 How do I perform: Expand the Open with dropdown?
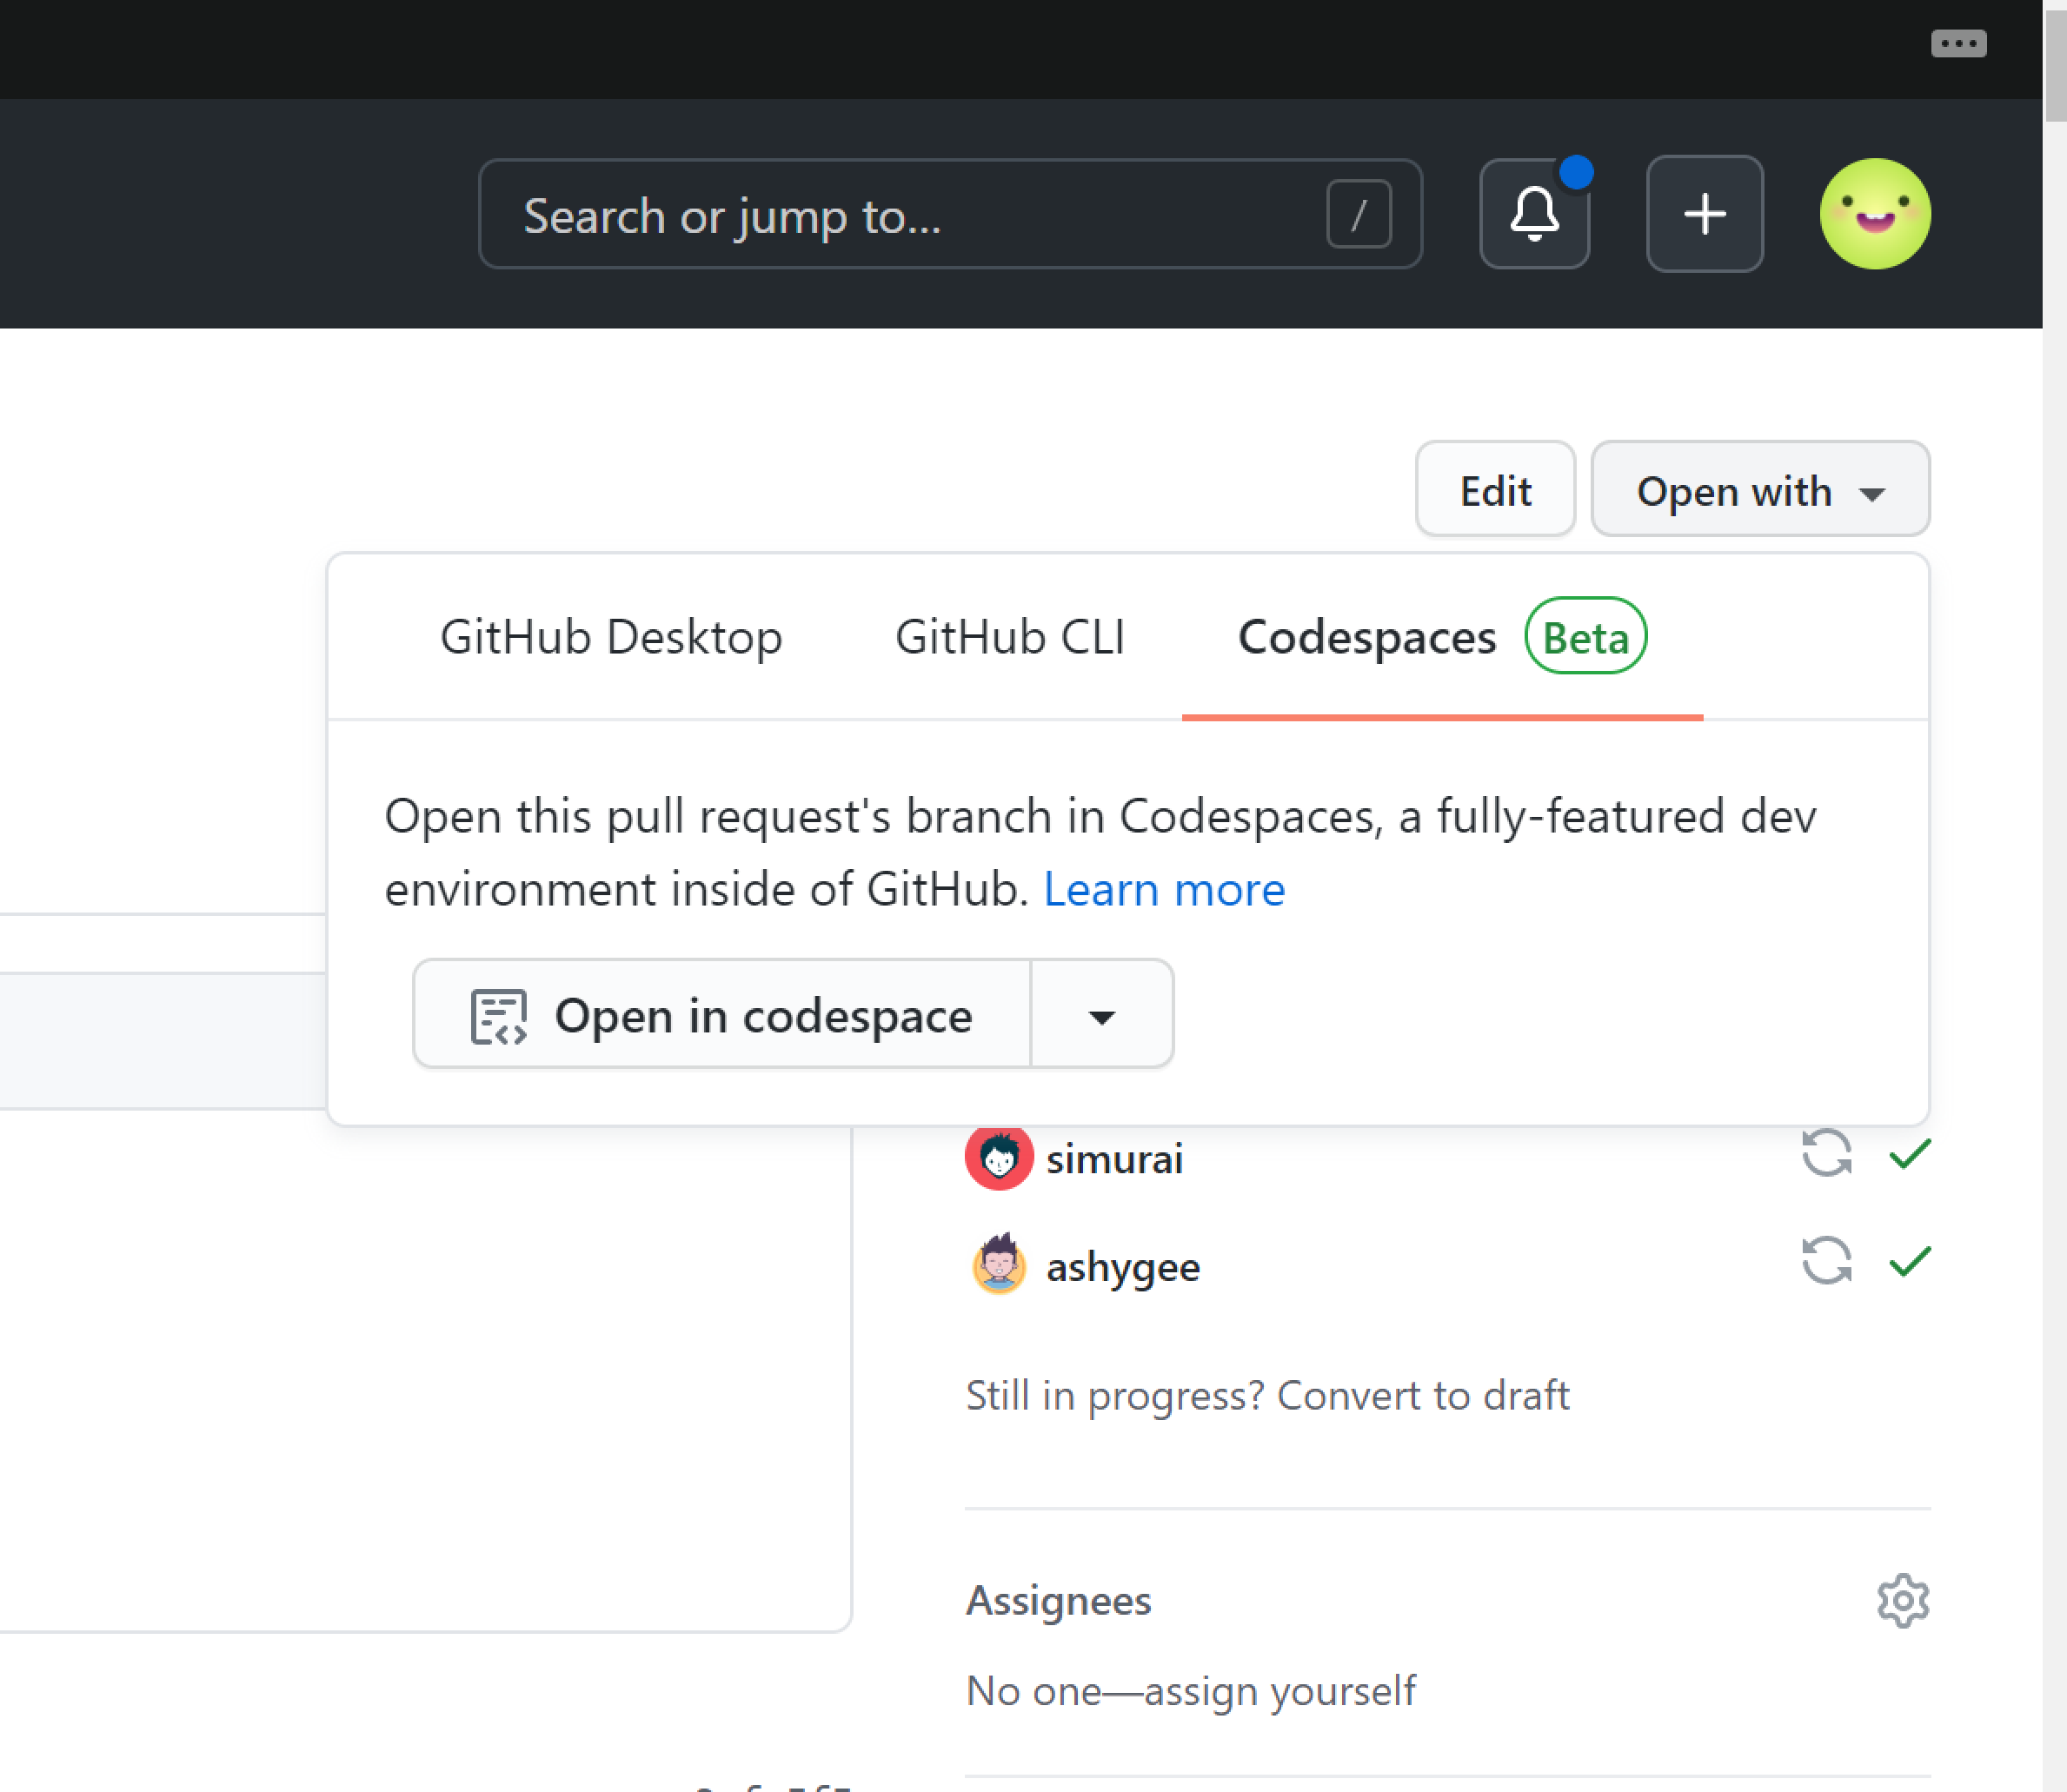click(1760, 490)
